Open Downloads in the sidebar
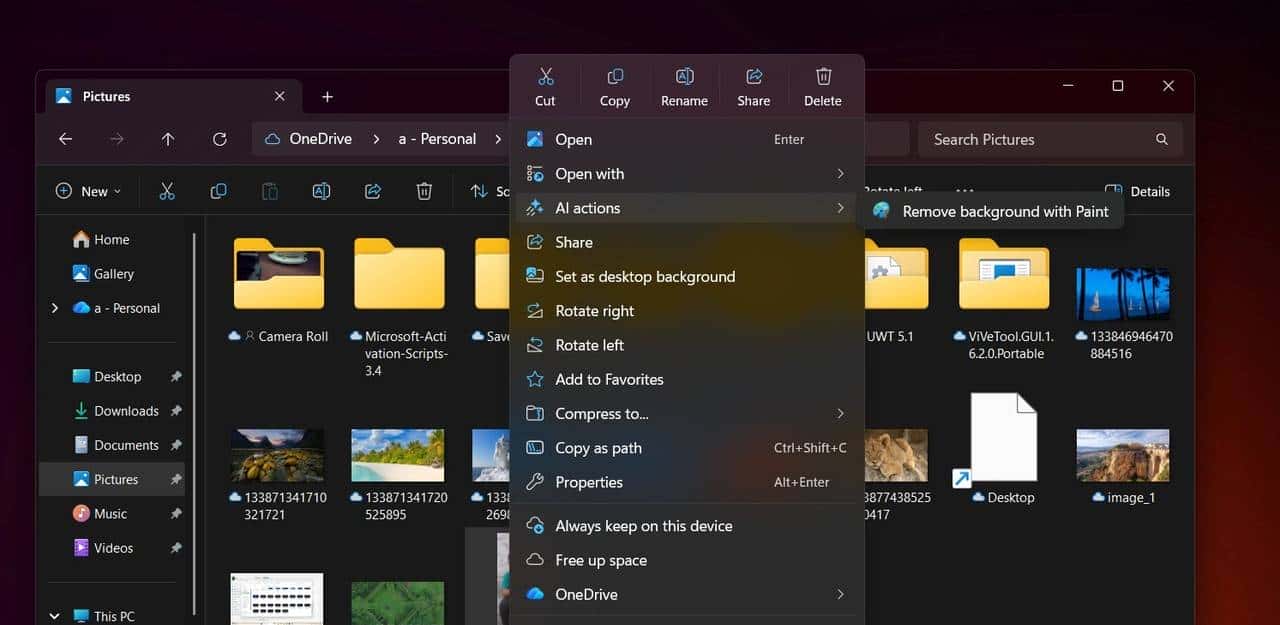This screenshot has height=625, width=1280. (126, 411)
